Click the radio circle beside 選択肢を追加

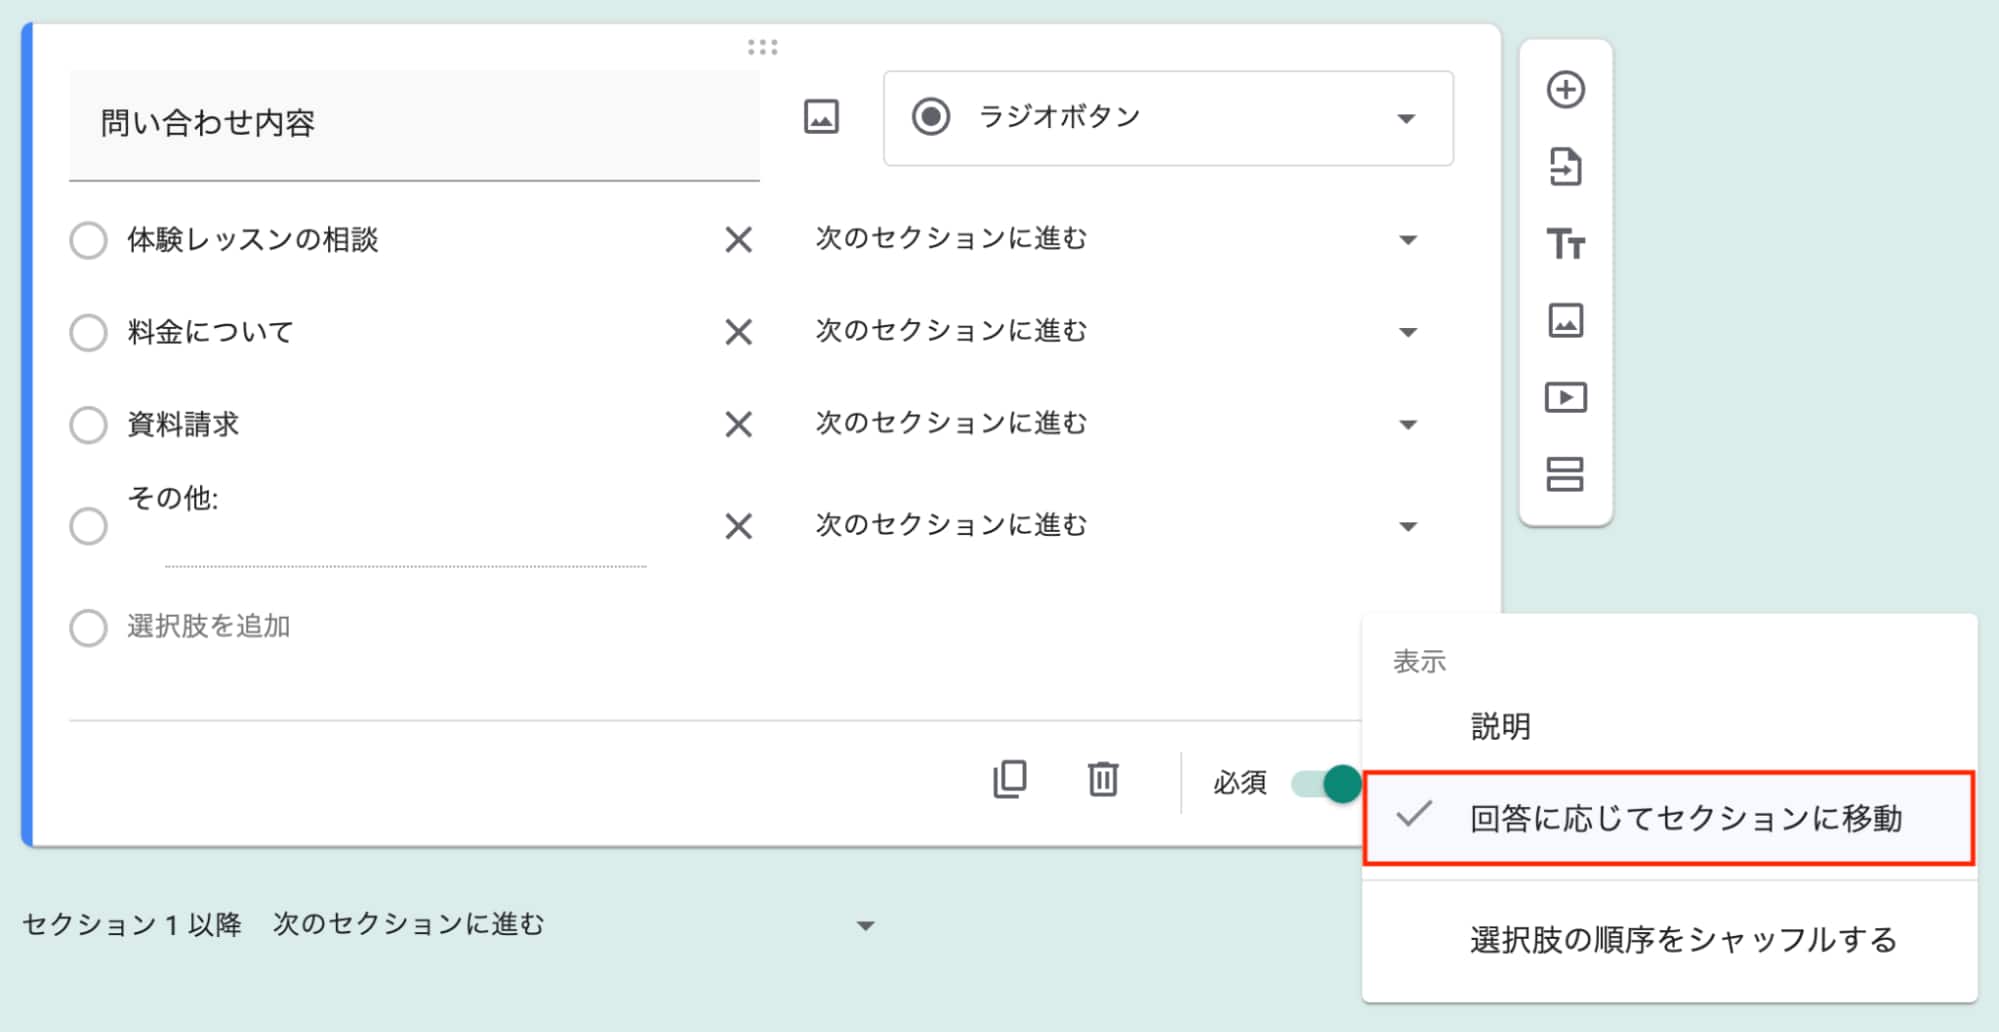[x=88, y=628]
